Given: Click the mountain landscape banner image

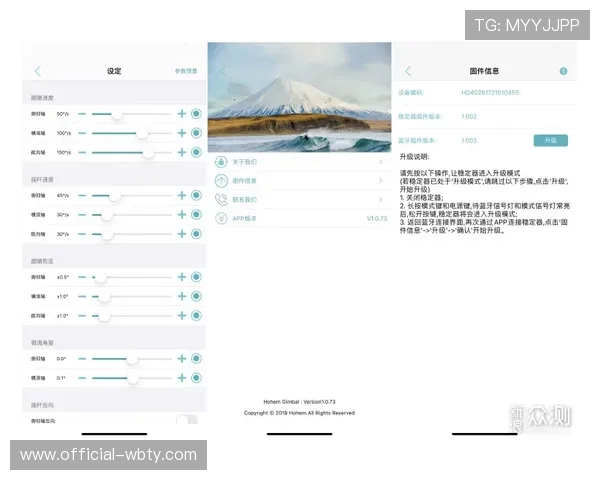Looking at the screenshot, I should (299, 97).
